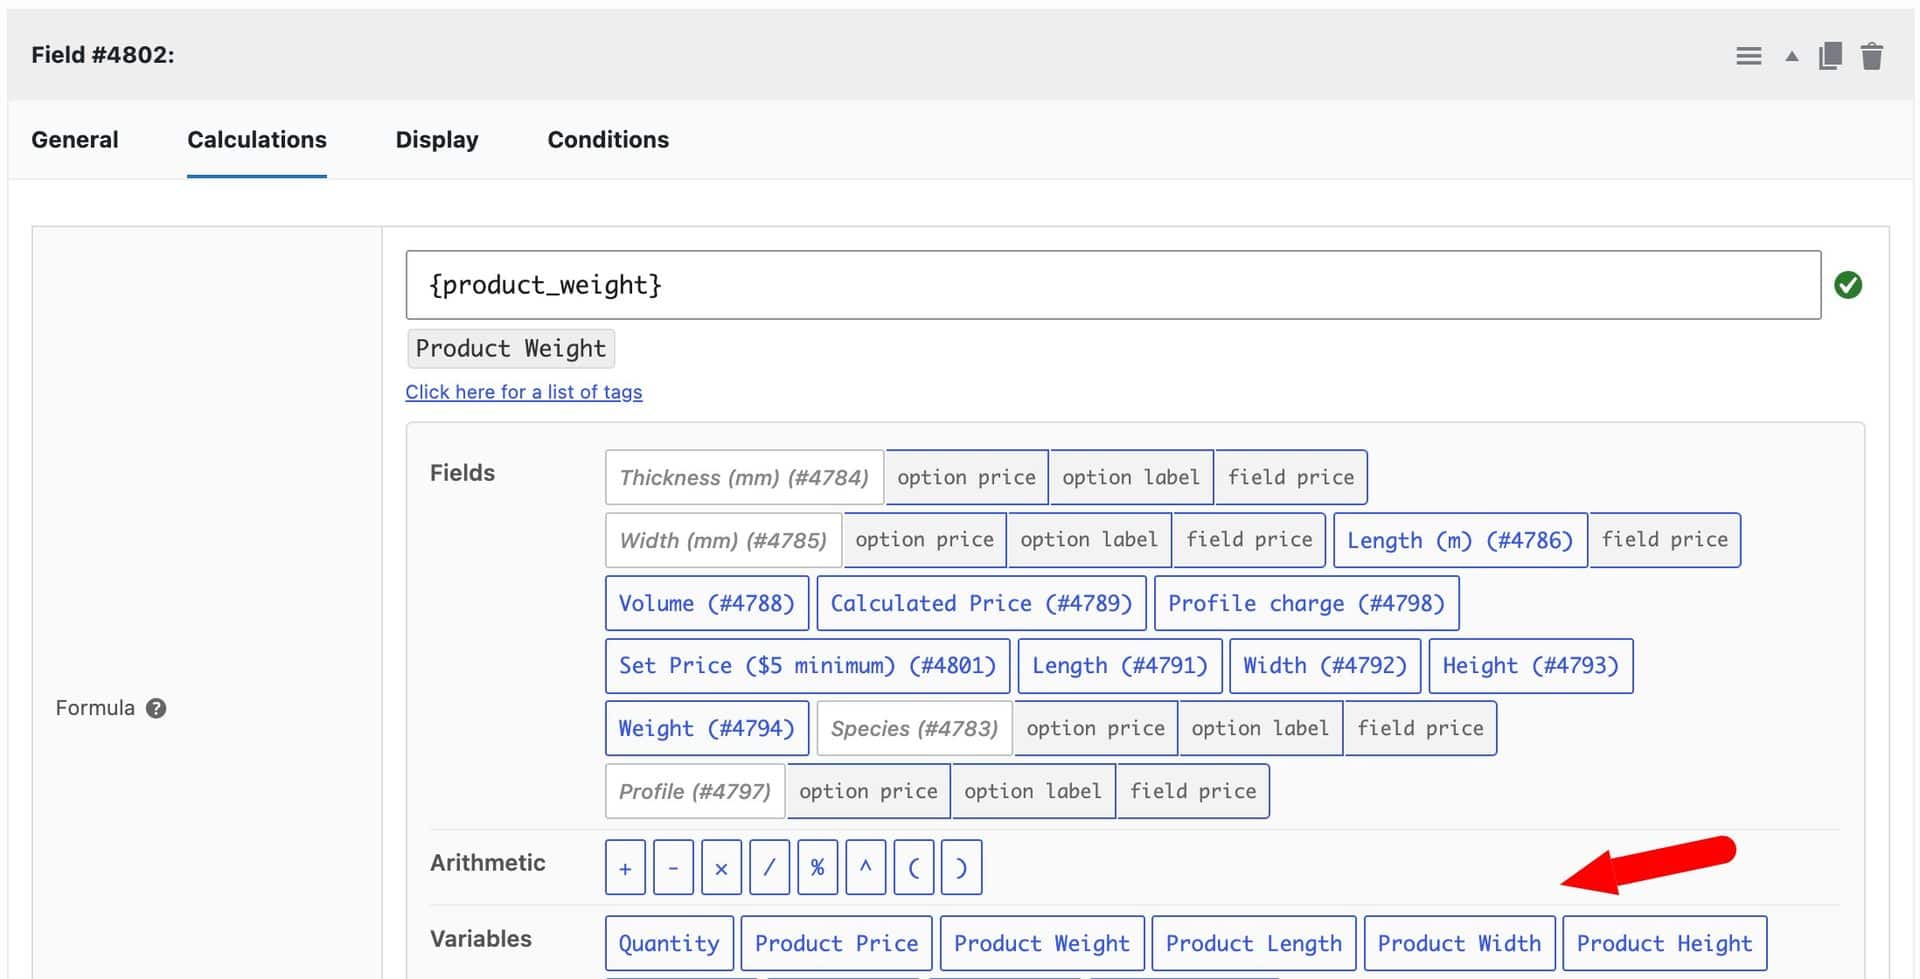Choose field price next to Length (m) (#4786)

pos(1665,540)
